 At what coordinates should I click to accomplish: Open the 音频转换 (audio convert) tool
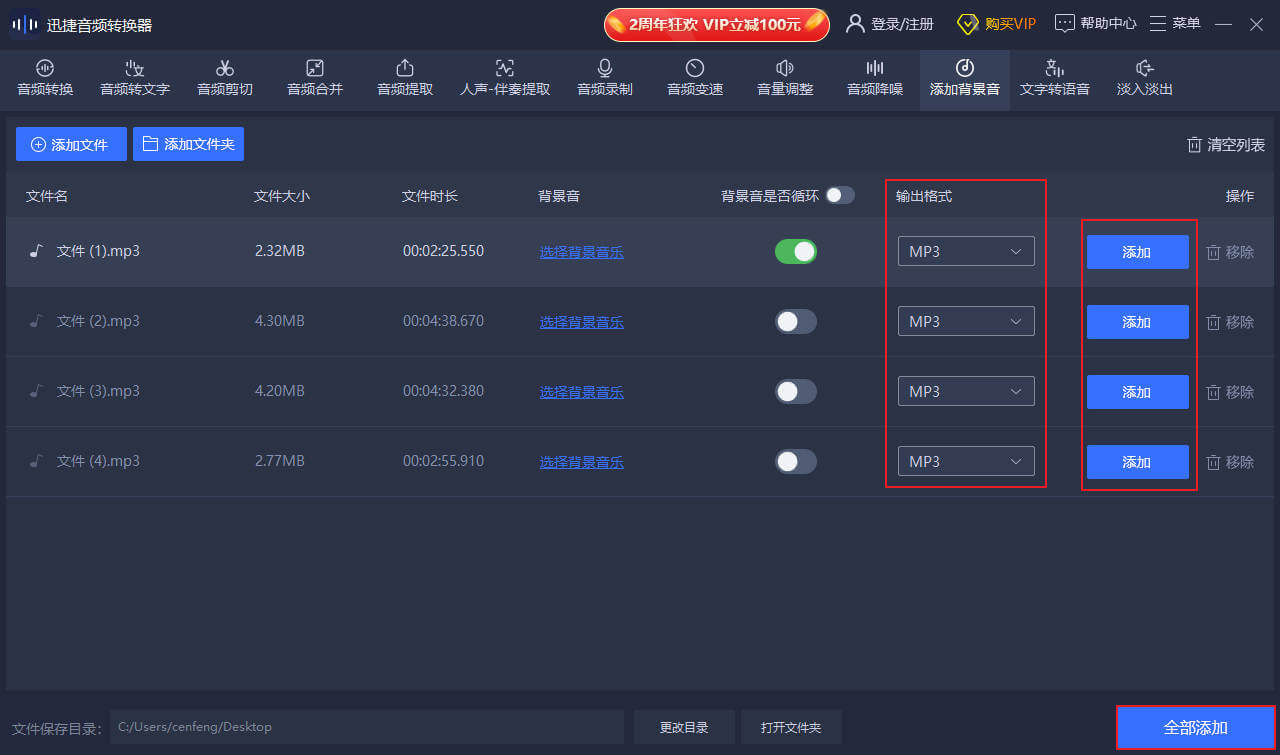click(x=44, y=79)
